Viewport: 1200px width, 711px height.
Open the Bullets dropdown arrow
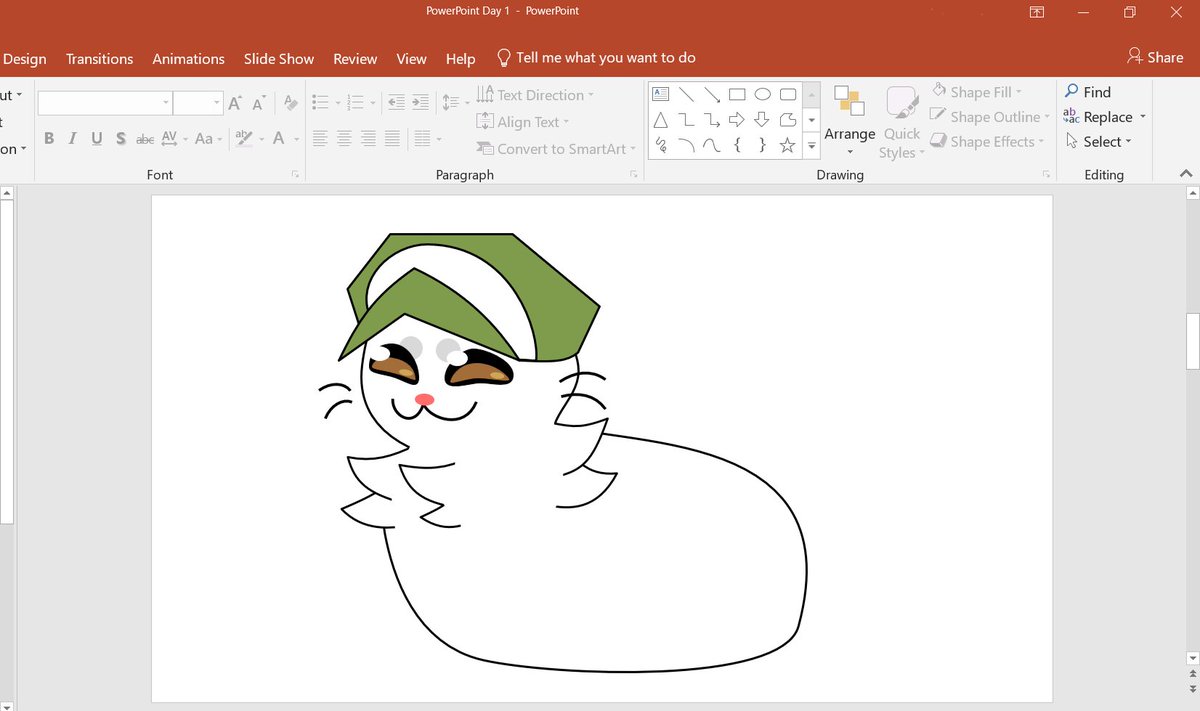pyautogui.click(x=338, y=103)
